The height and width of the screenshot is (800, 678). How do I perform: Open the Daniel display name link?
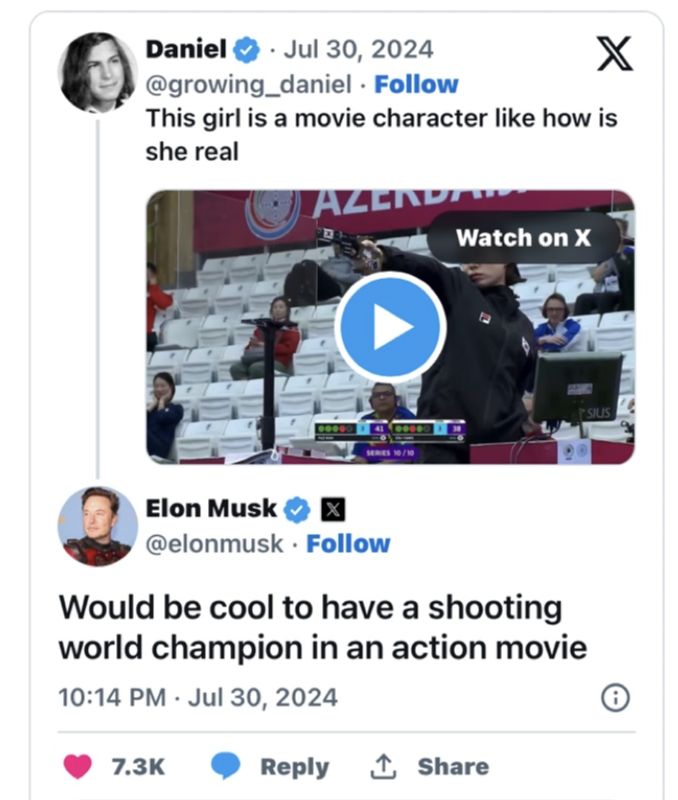click(186, 48)
